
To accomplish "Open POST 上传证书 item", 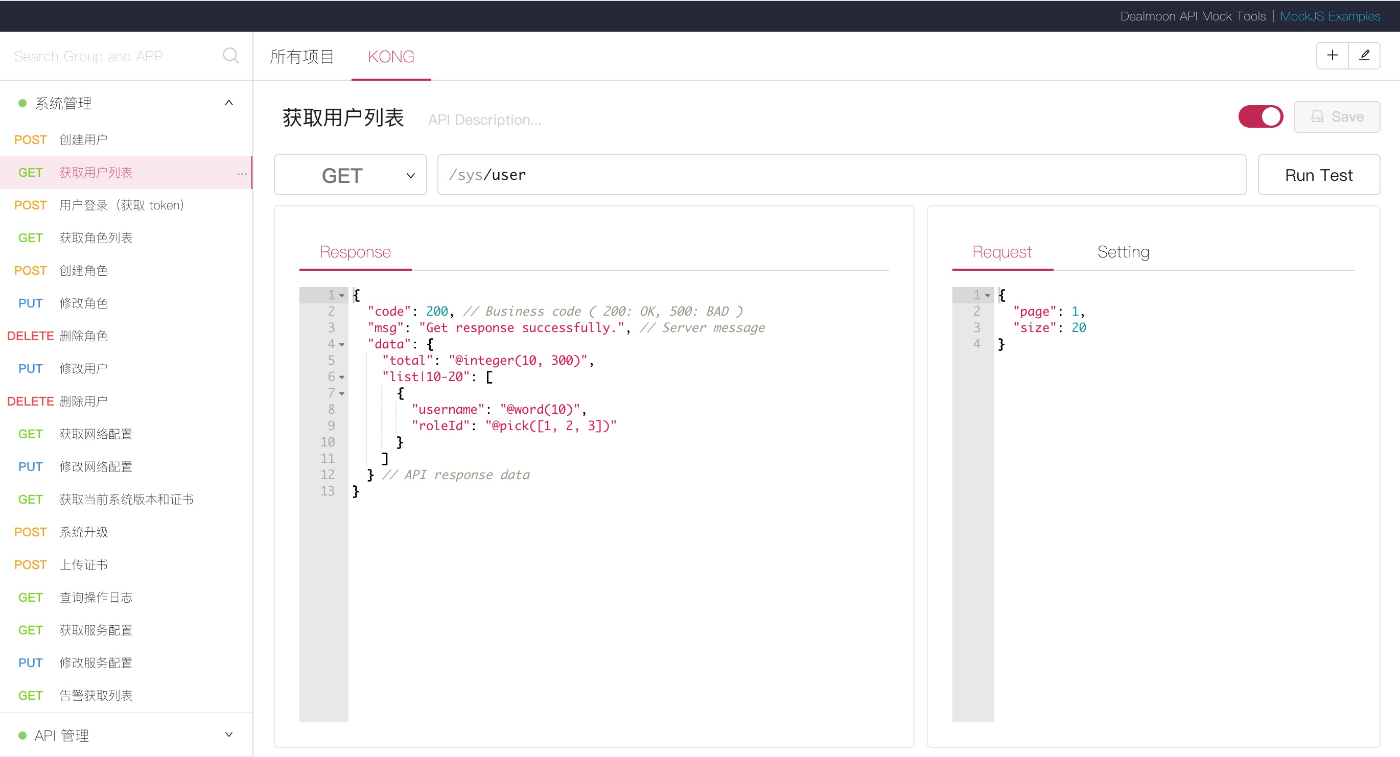I will tap(126, 565).
